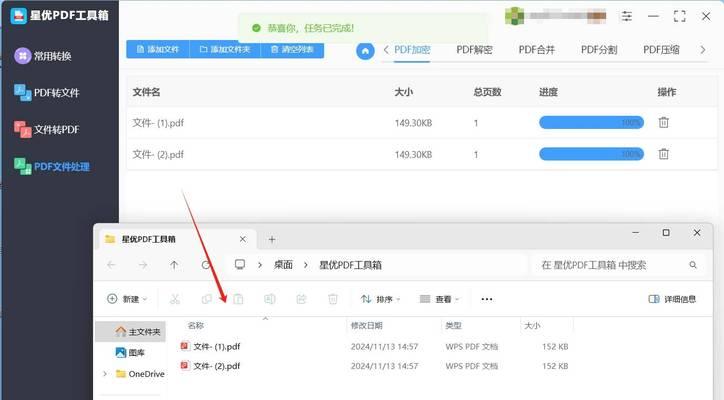Click the 总页数 column header

[487, 92]
